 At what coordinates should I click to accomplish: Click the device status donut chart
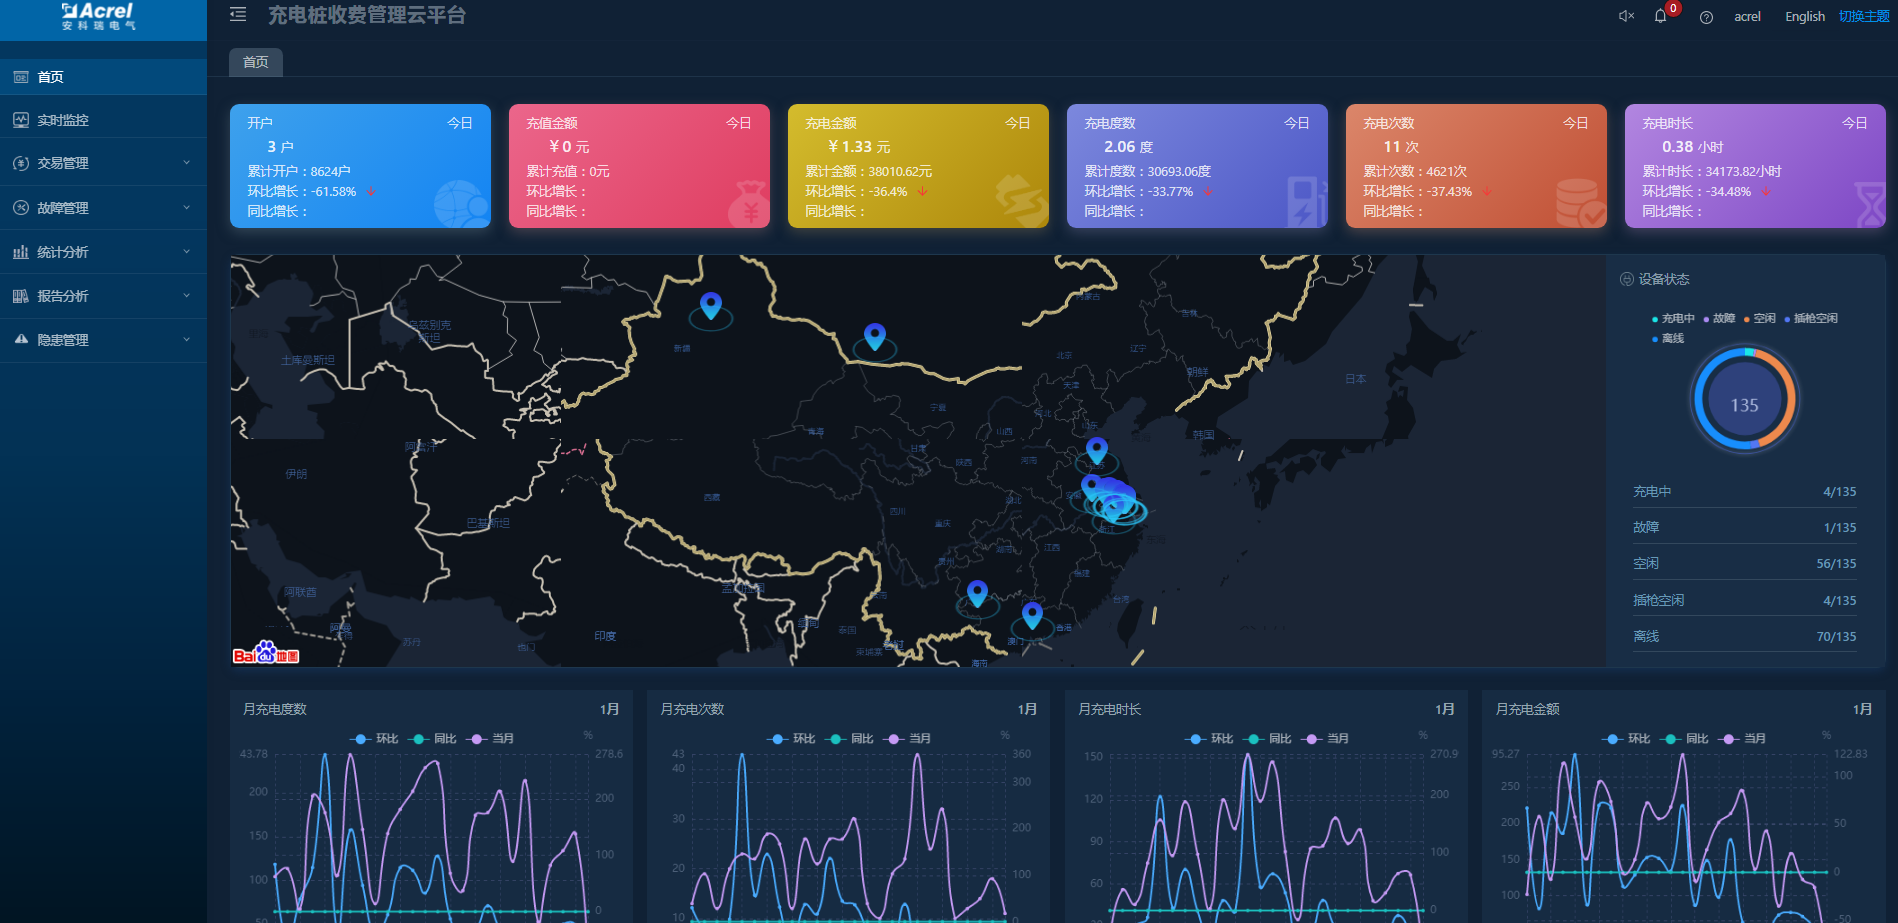(1744, 401)
